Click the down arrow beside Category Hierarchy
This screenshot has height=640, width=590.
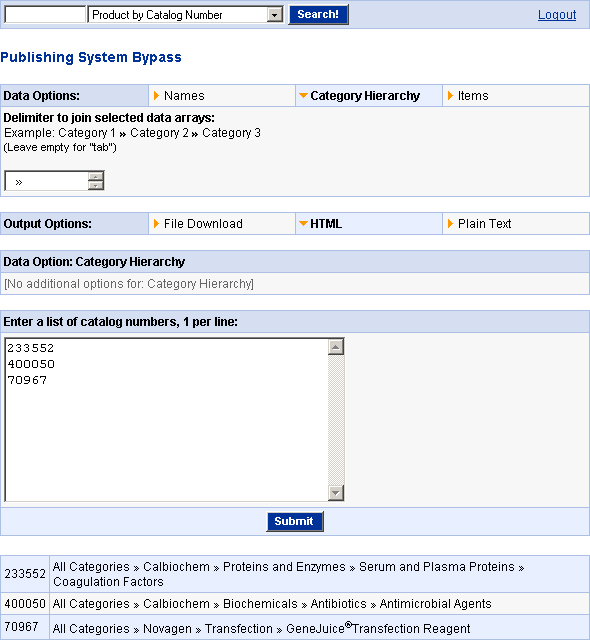pyautogui.click(x=303, y=96)
